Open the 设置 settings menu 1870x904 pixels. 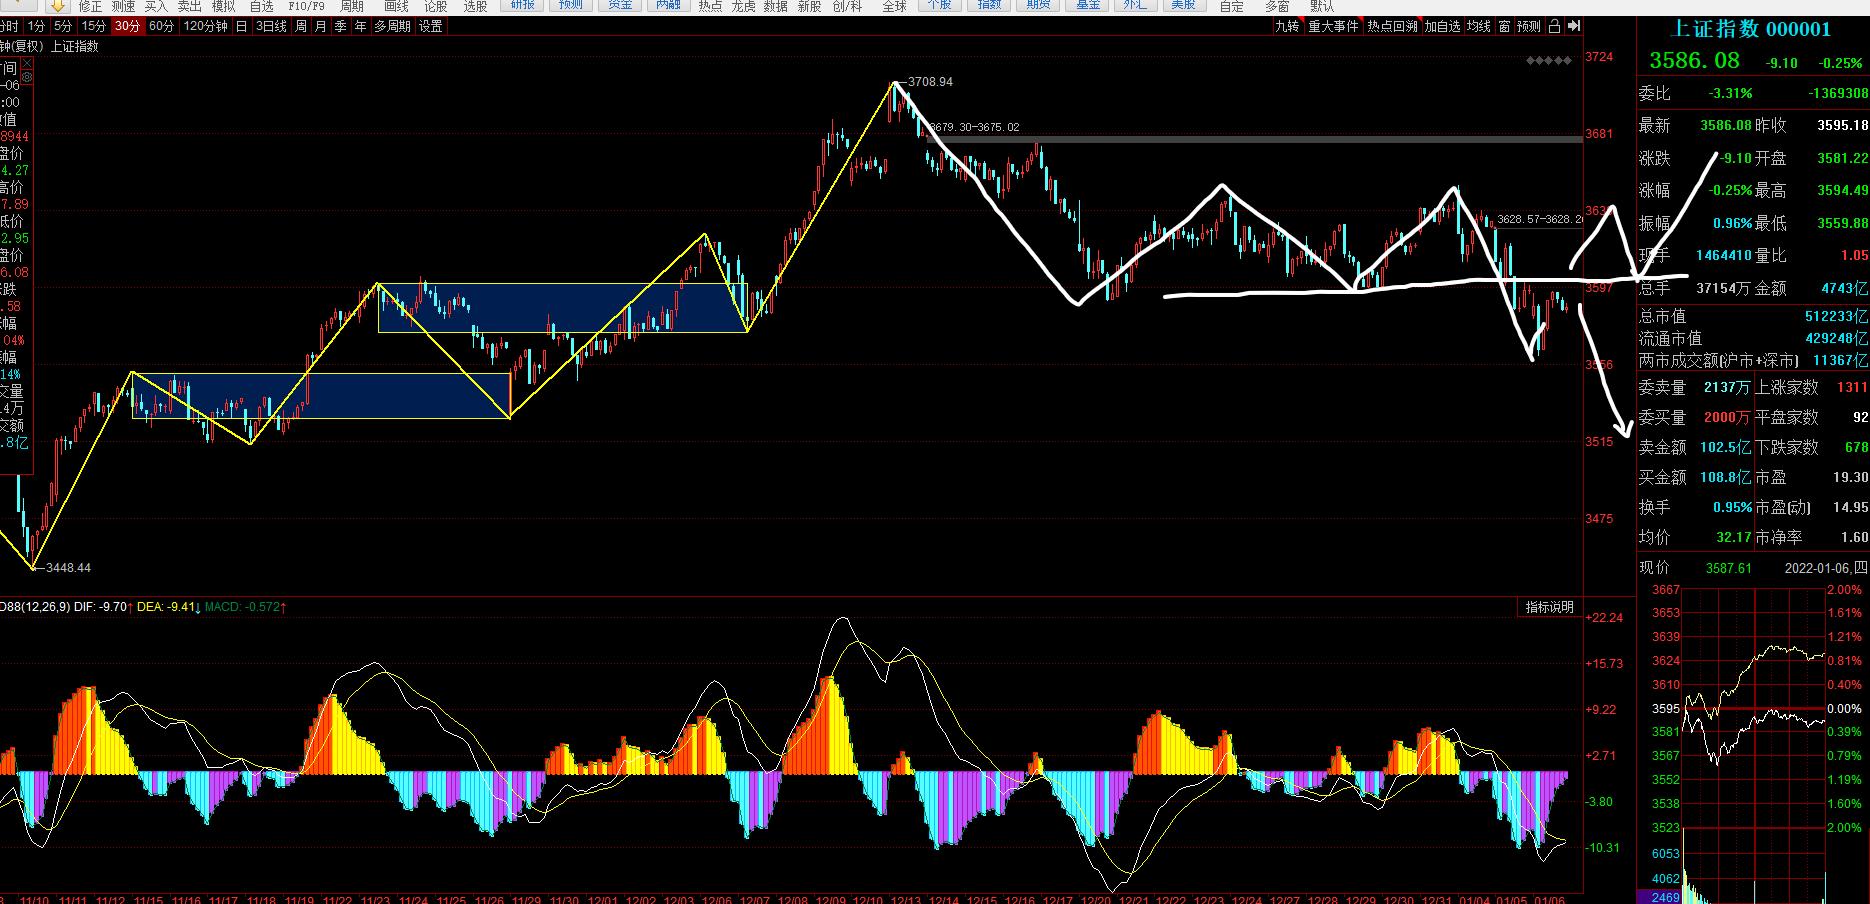tap(430, 27)
